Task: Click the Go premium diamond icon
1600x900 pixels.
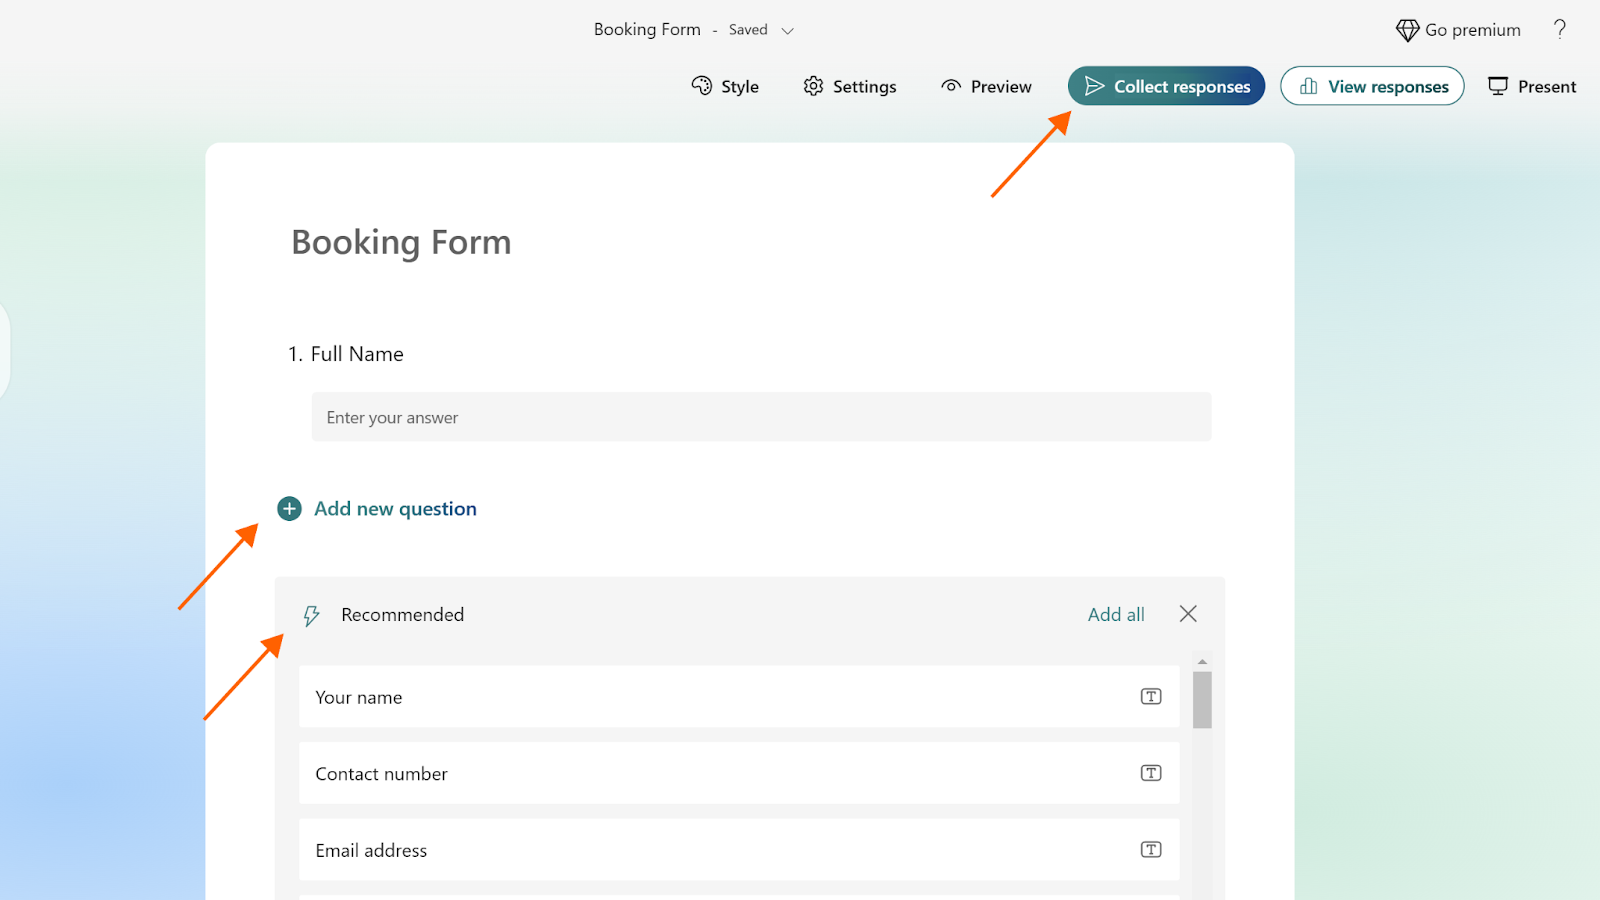Action: click(1407, 30)
